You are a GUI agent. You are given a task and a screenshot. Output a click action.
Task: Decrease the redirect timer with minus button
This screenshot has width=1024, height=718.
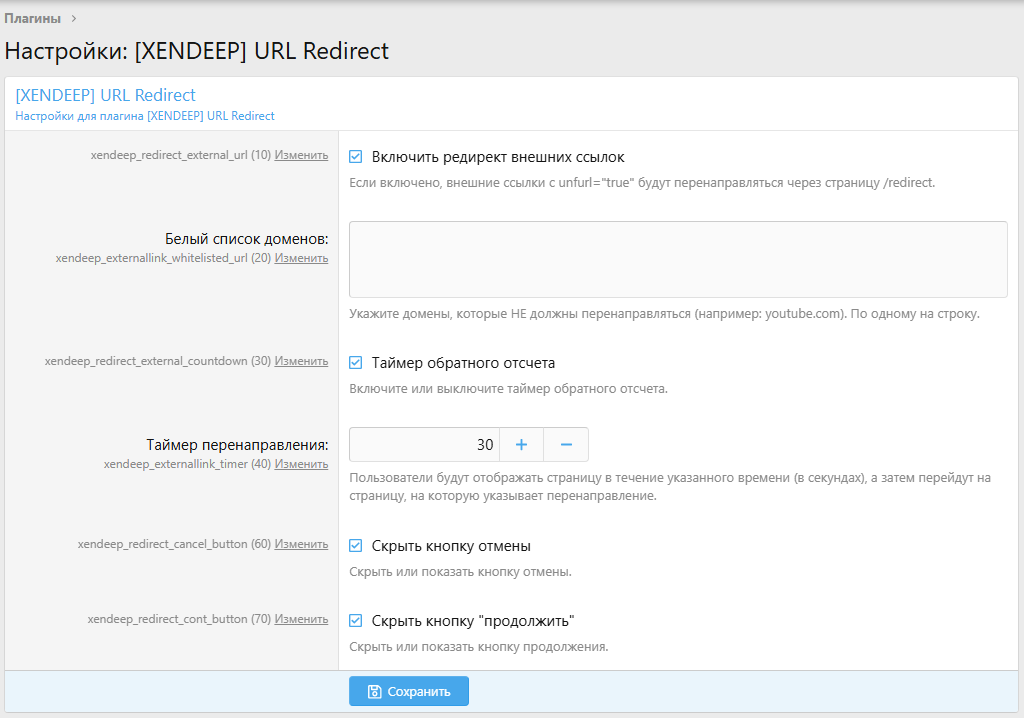click(566, 444)
